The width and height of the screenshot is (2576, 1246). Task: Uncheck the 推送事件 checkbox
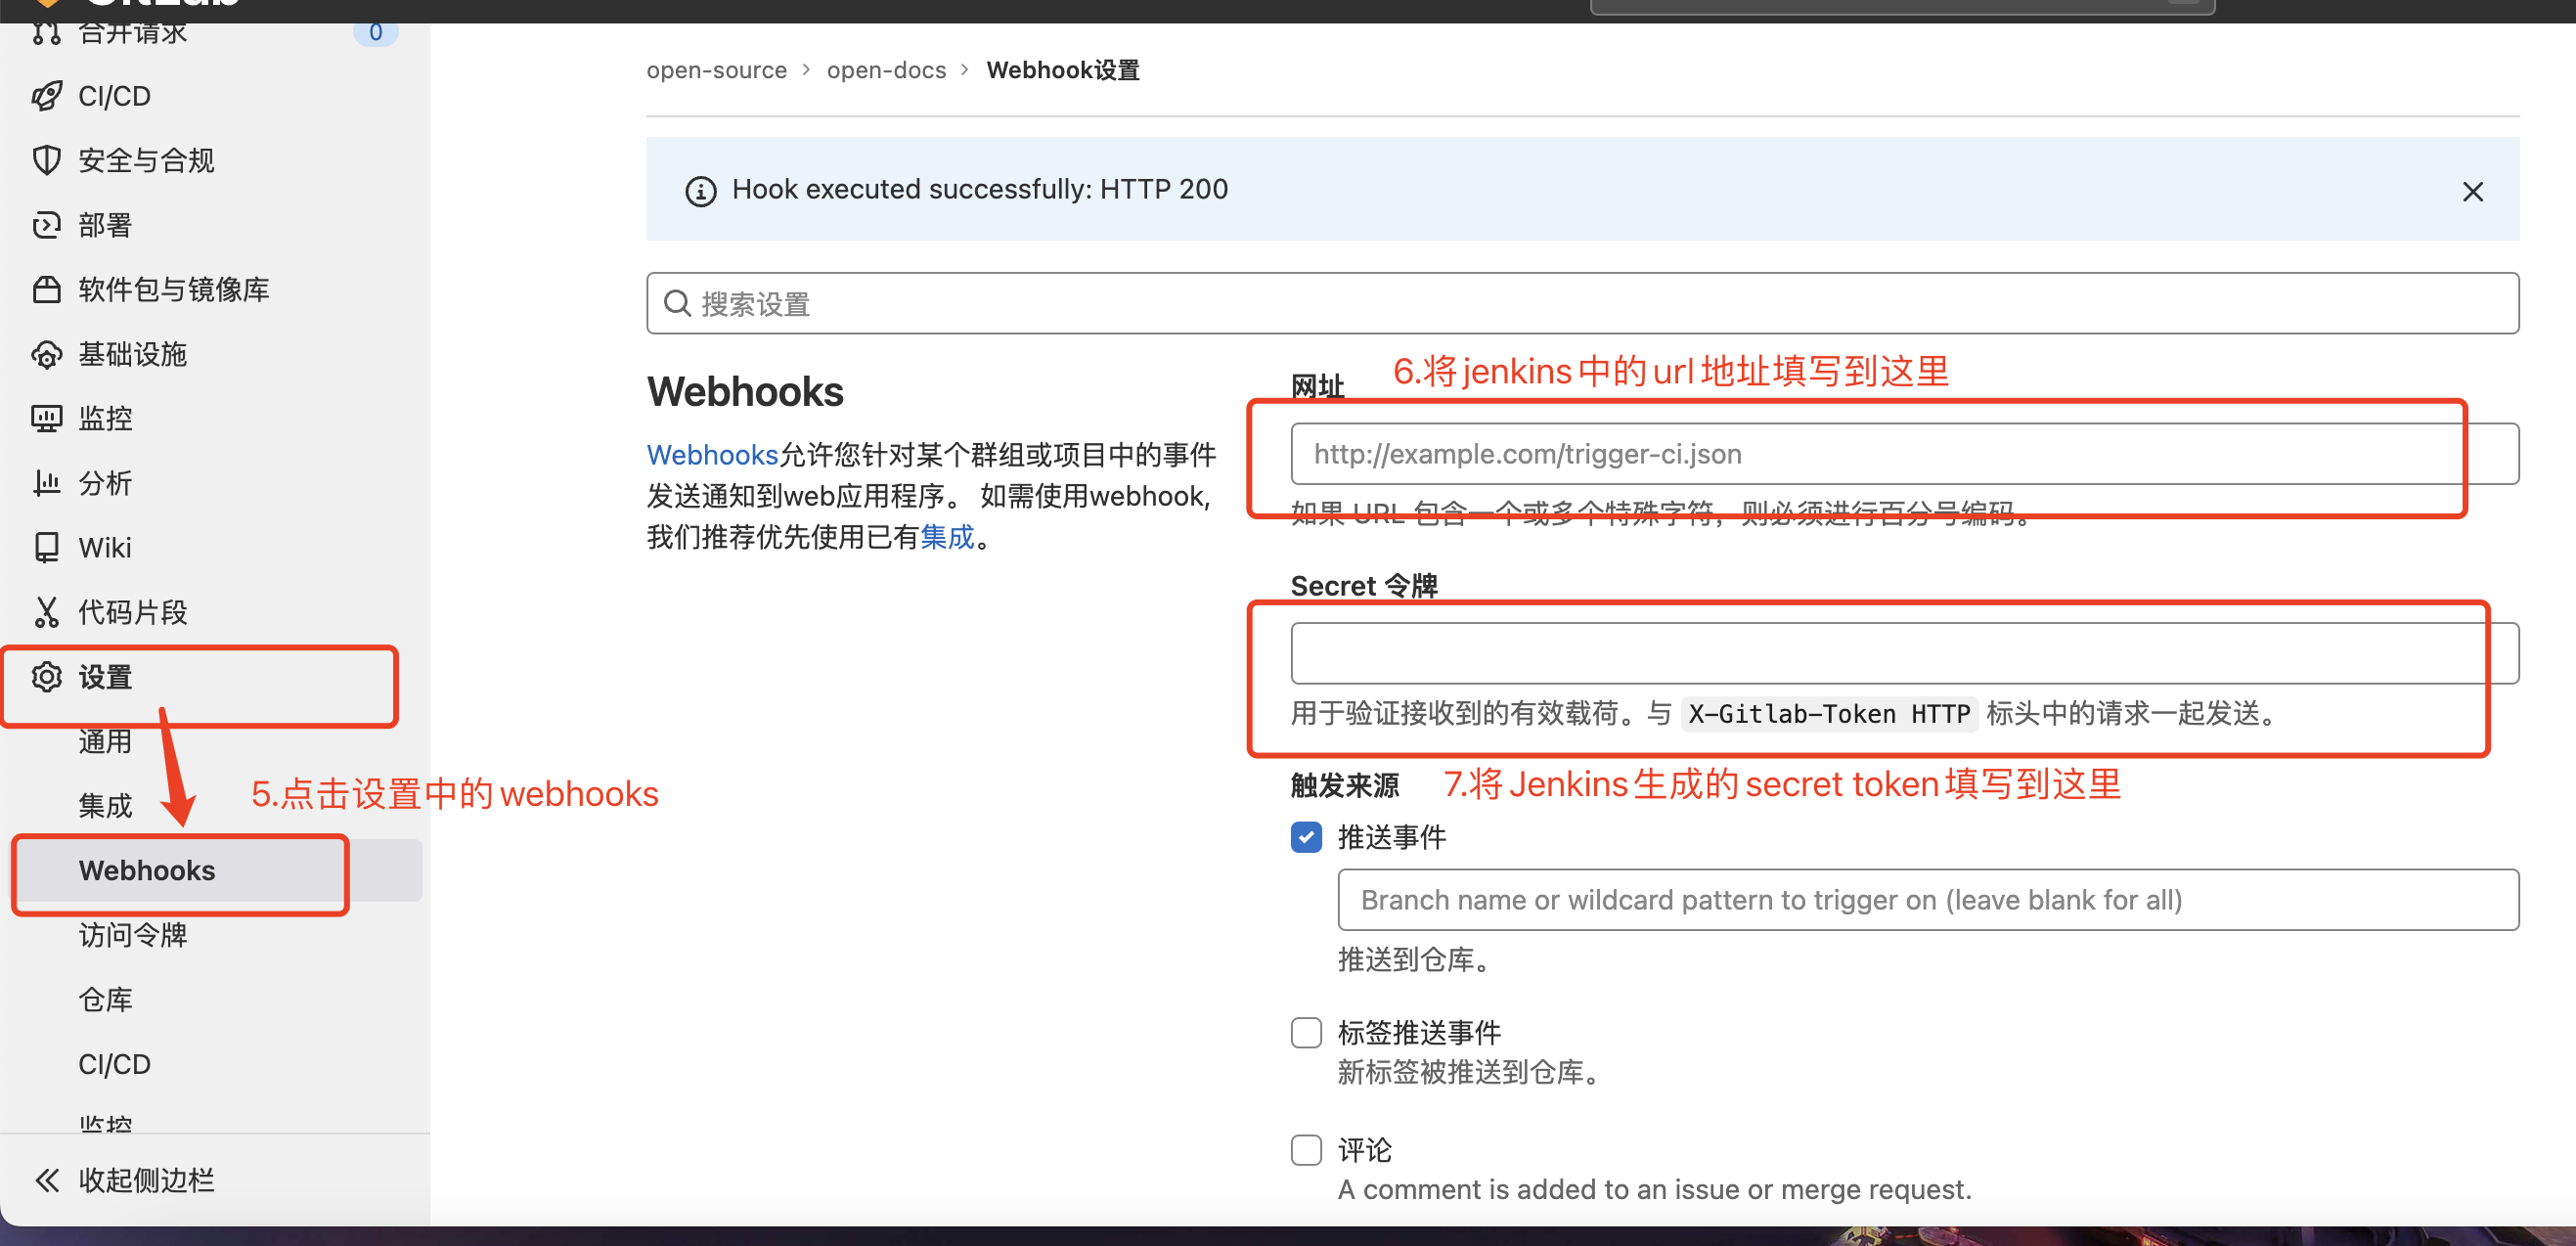(1306, 837)
